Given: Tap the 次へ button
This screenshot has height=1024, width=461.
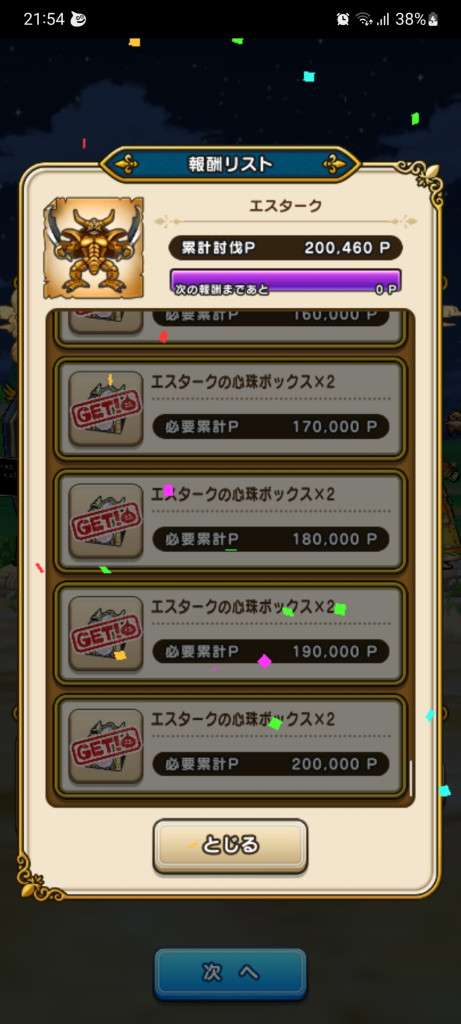Looking at the screenshot, I should pos(230,974).
